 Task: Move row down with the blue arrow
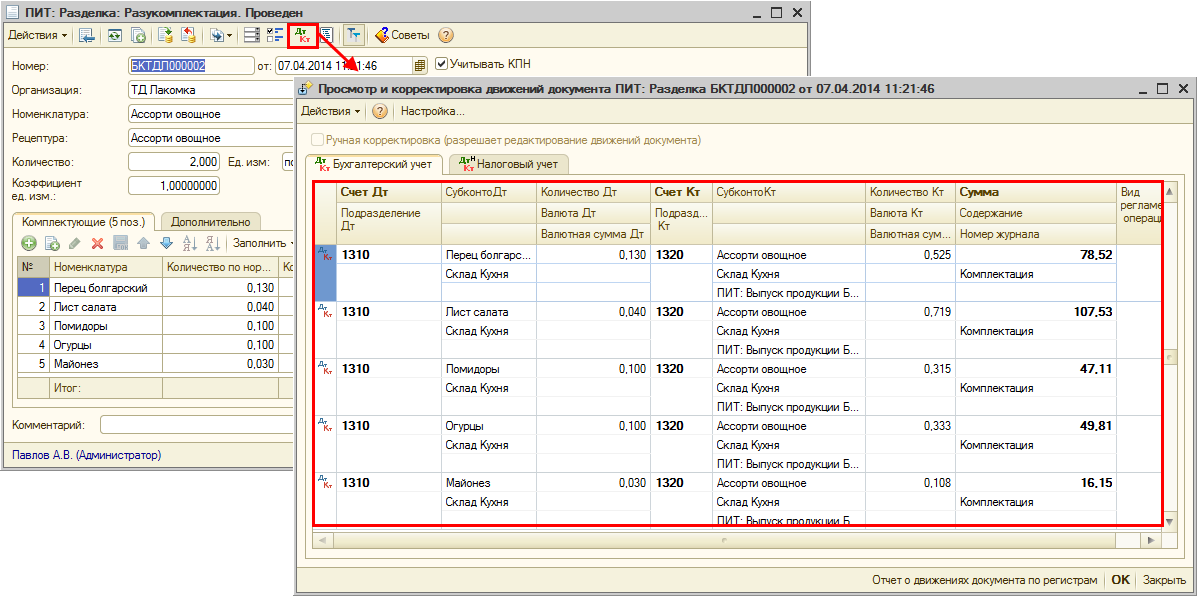166,243
